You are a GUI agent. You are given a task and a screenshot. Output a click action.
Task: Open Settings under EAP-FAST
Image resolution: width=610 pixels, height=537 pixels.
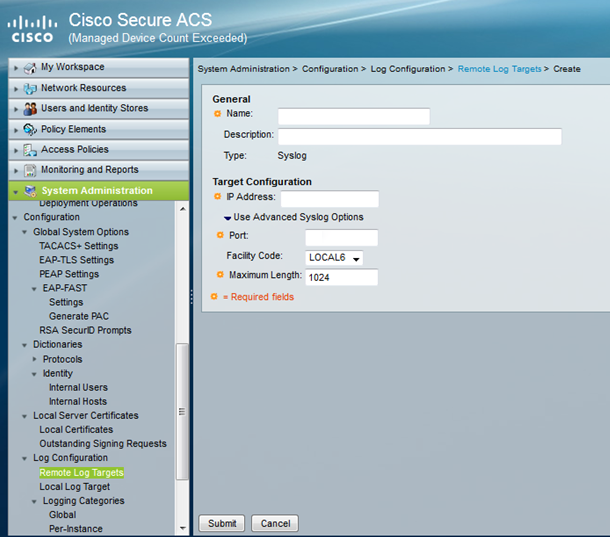(66, 302)
